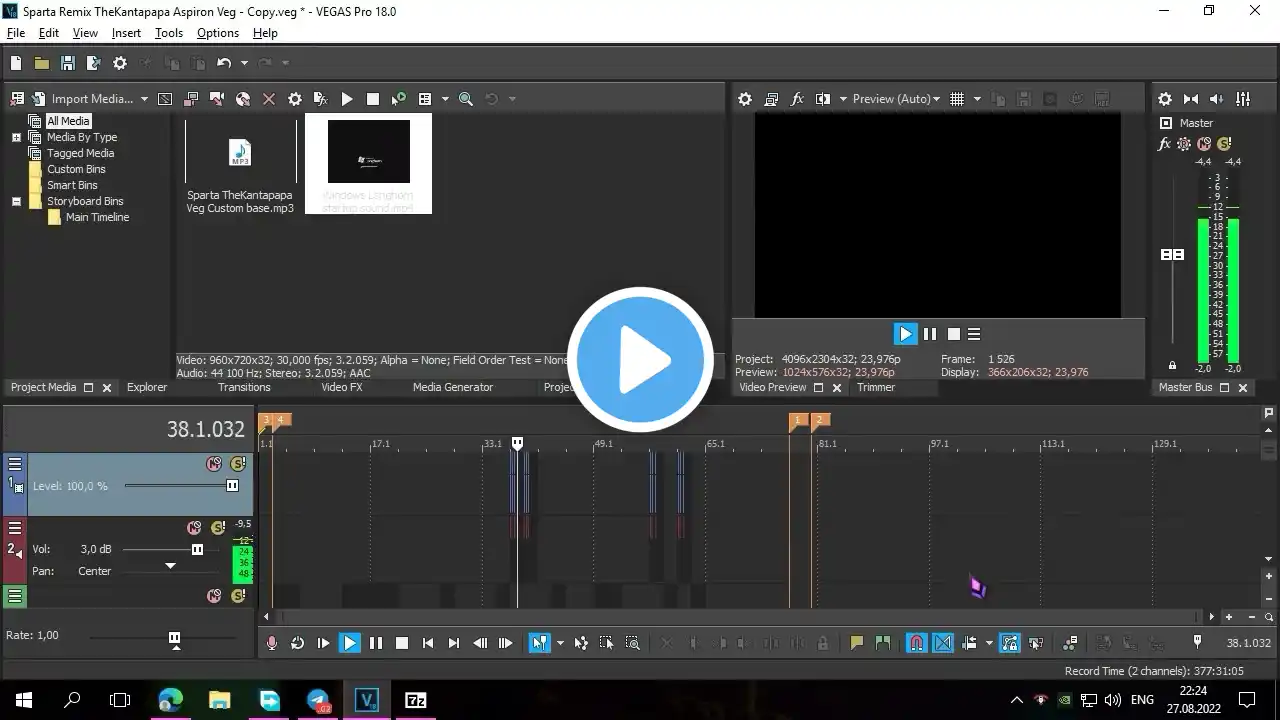
Task: Switch to the Video FX tab
Action: click(341, 387)
